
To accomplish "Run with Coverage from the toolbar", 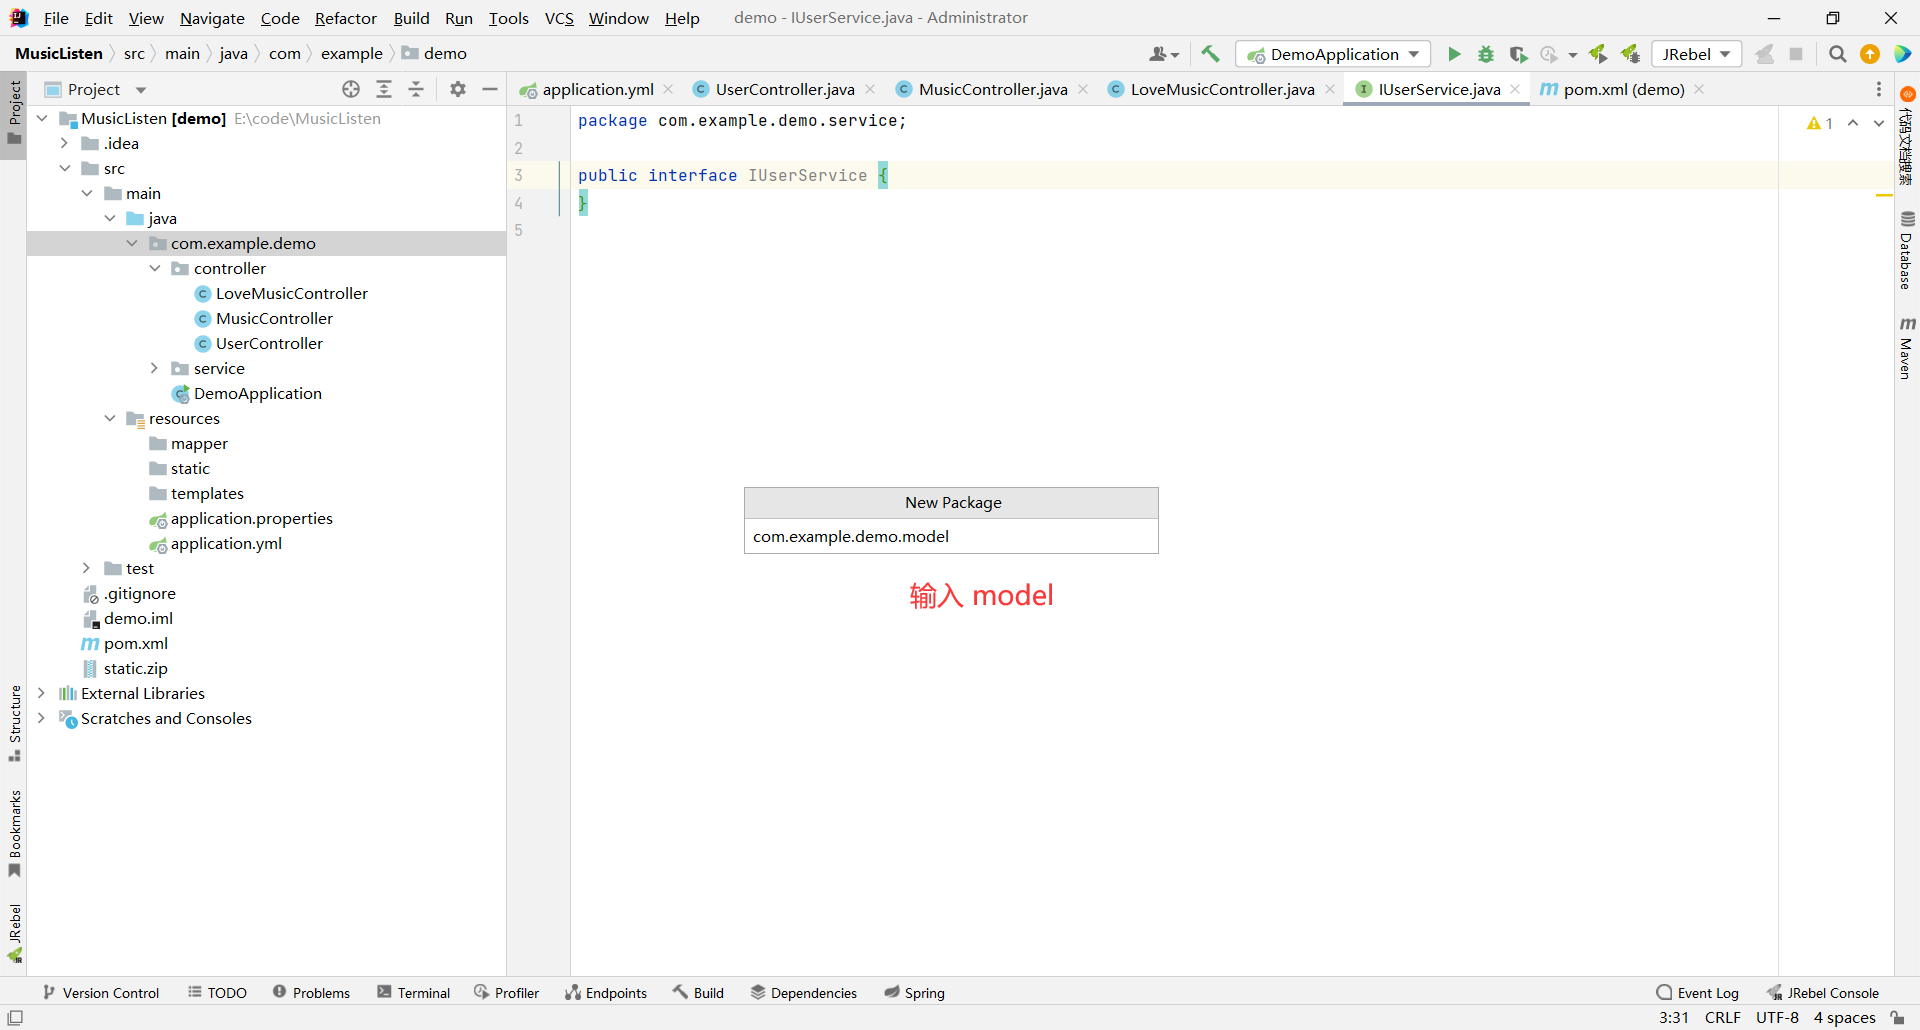I will tap(1518, 54).
